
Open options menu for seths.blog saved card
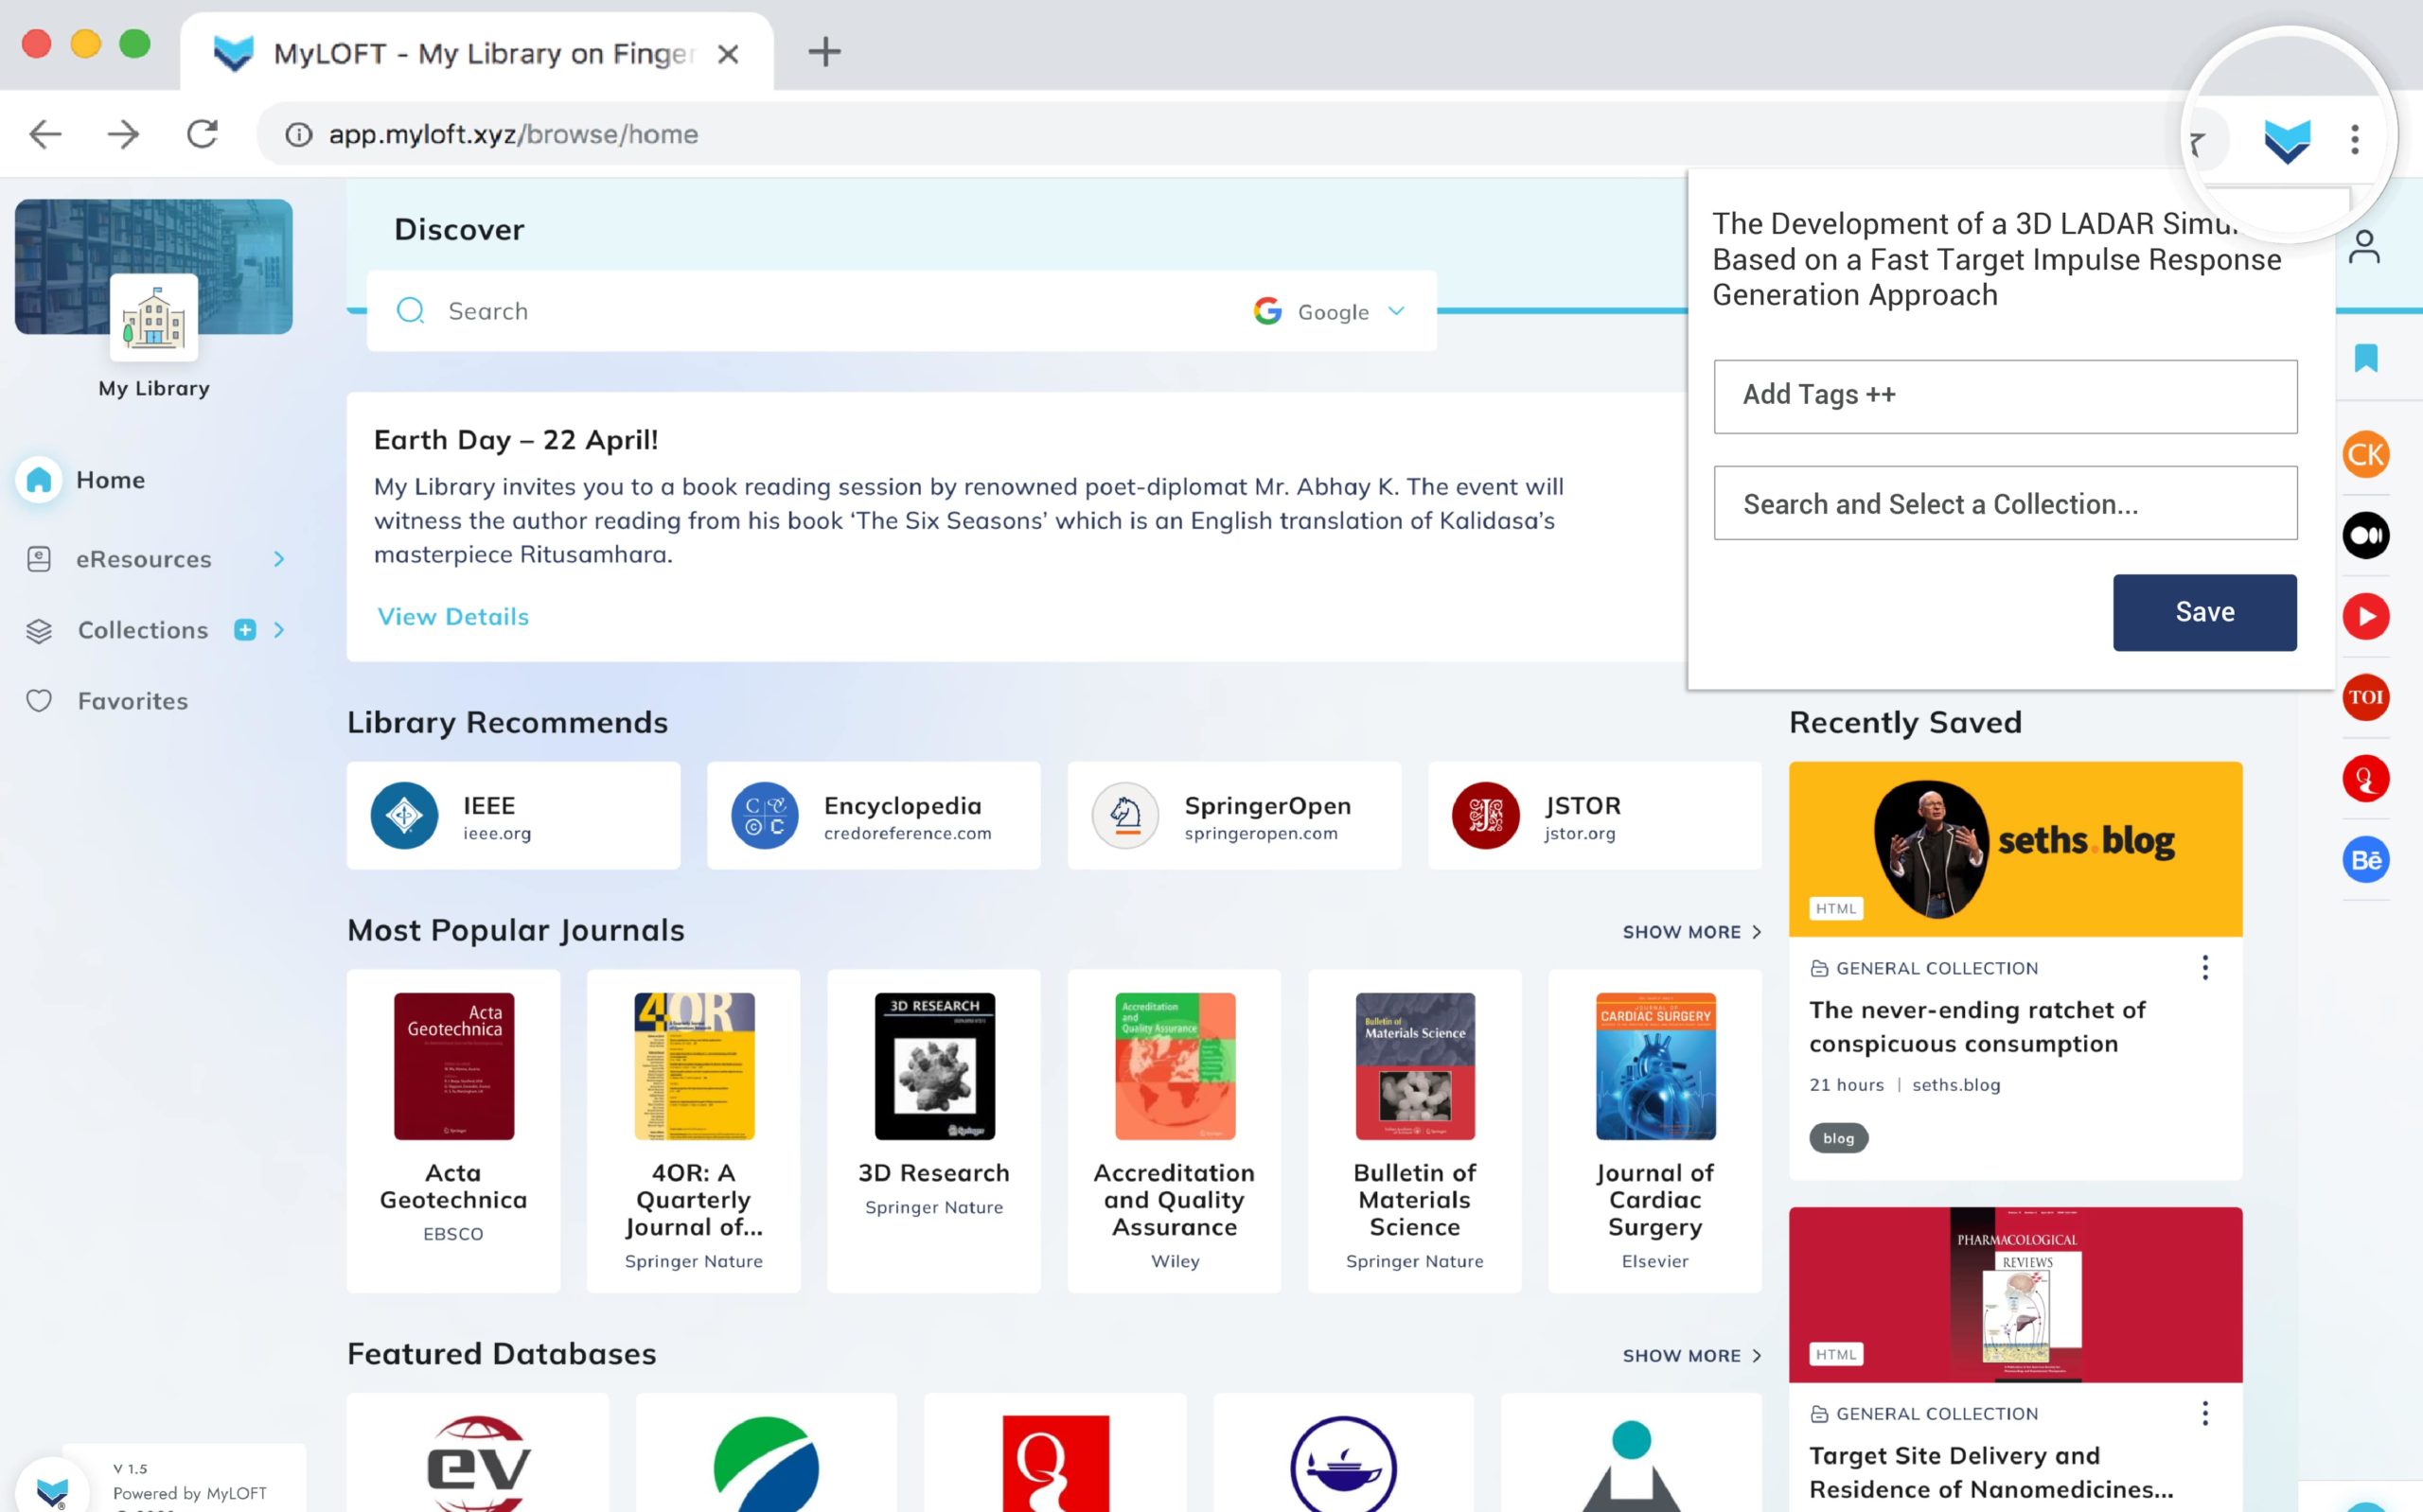coord(2205,968)
